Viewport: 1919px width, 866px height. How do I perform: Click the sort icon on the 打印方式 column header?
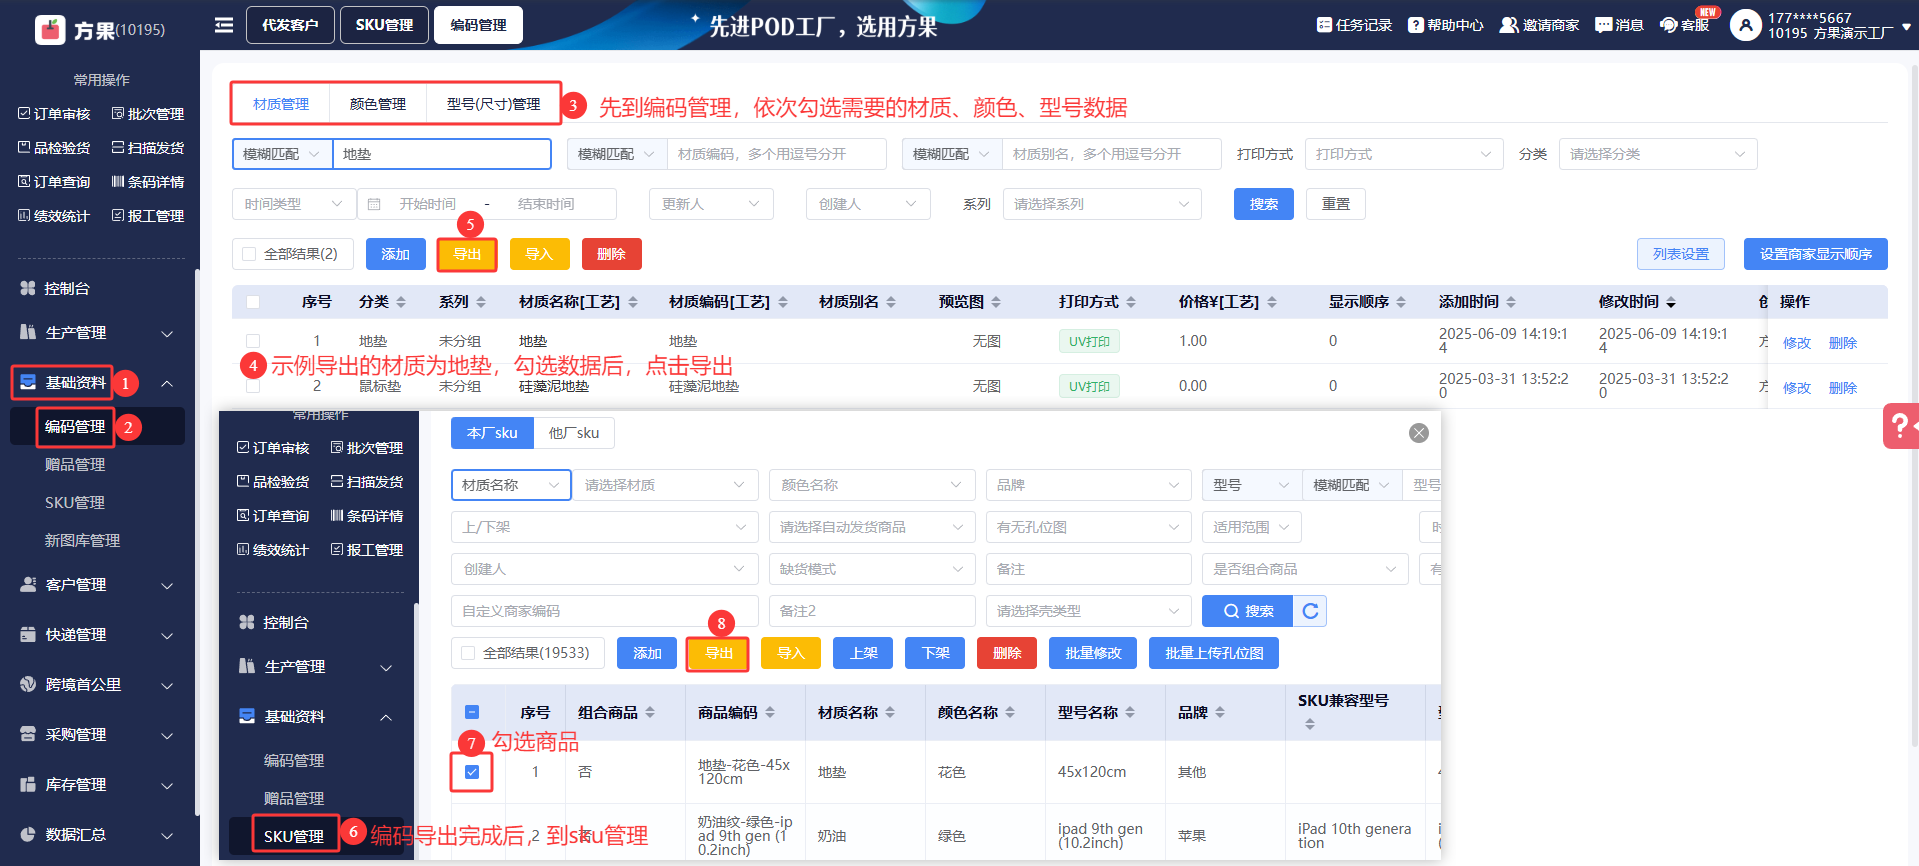[1131, 302]
